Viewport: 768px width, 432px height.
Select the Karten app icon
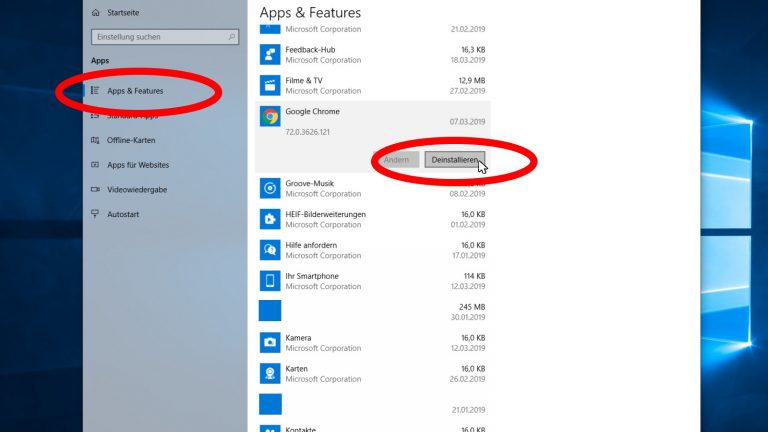point(270,374)
